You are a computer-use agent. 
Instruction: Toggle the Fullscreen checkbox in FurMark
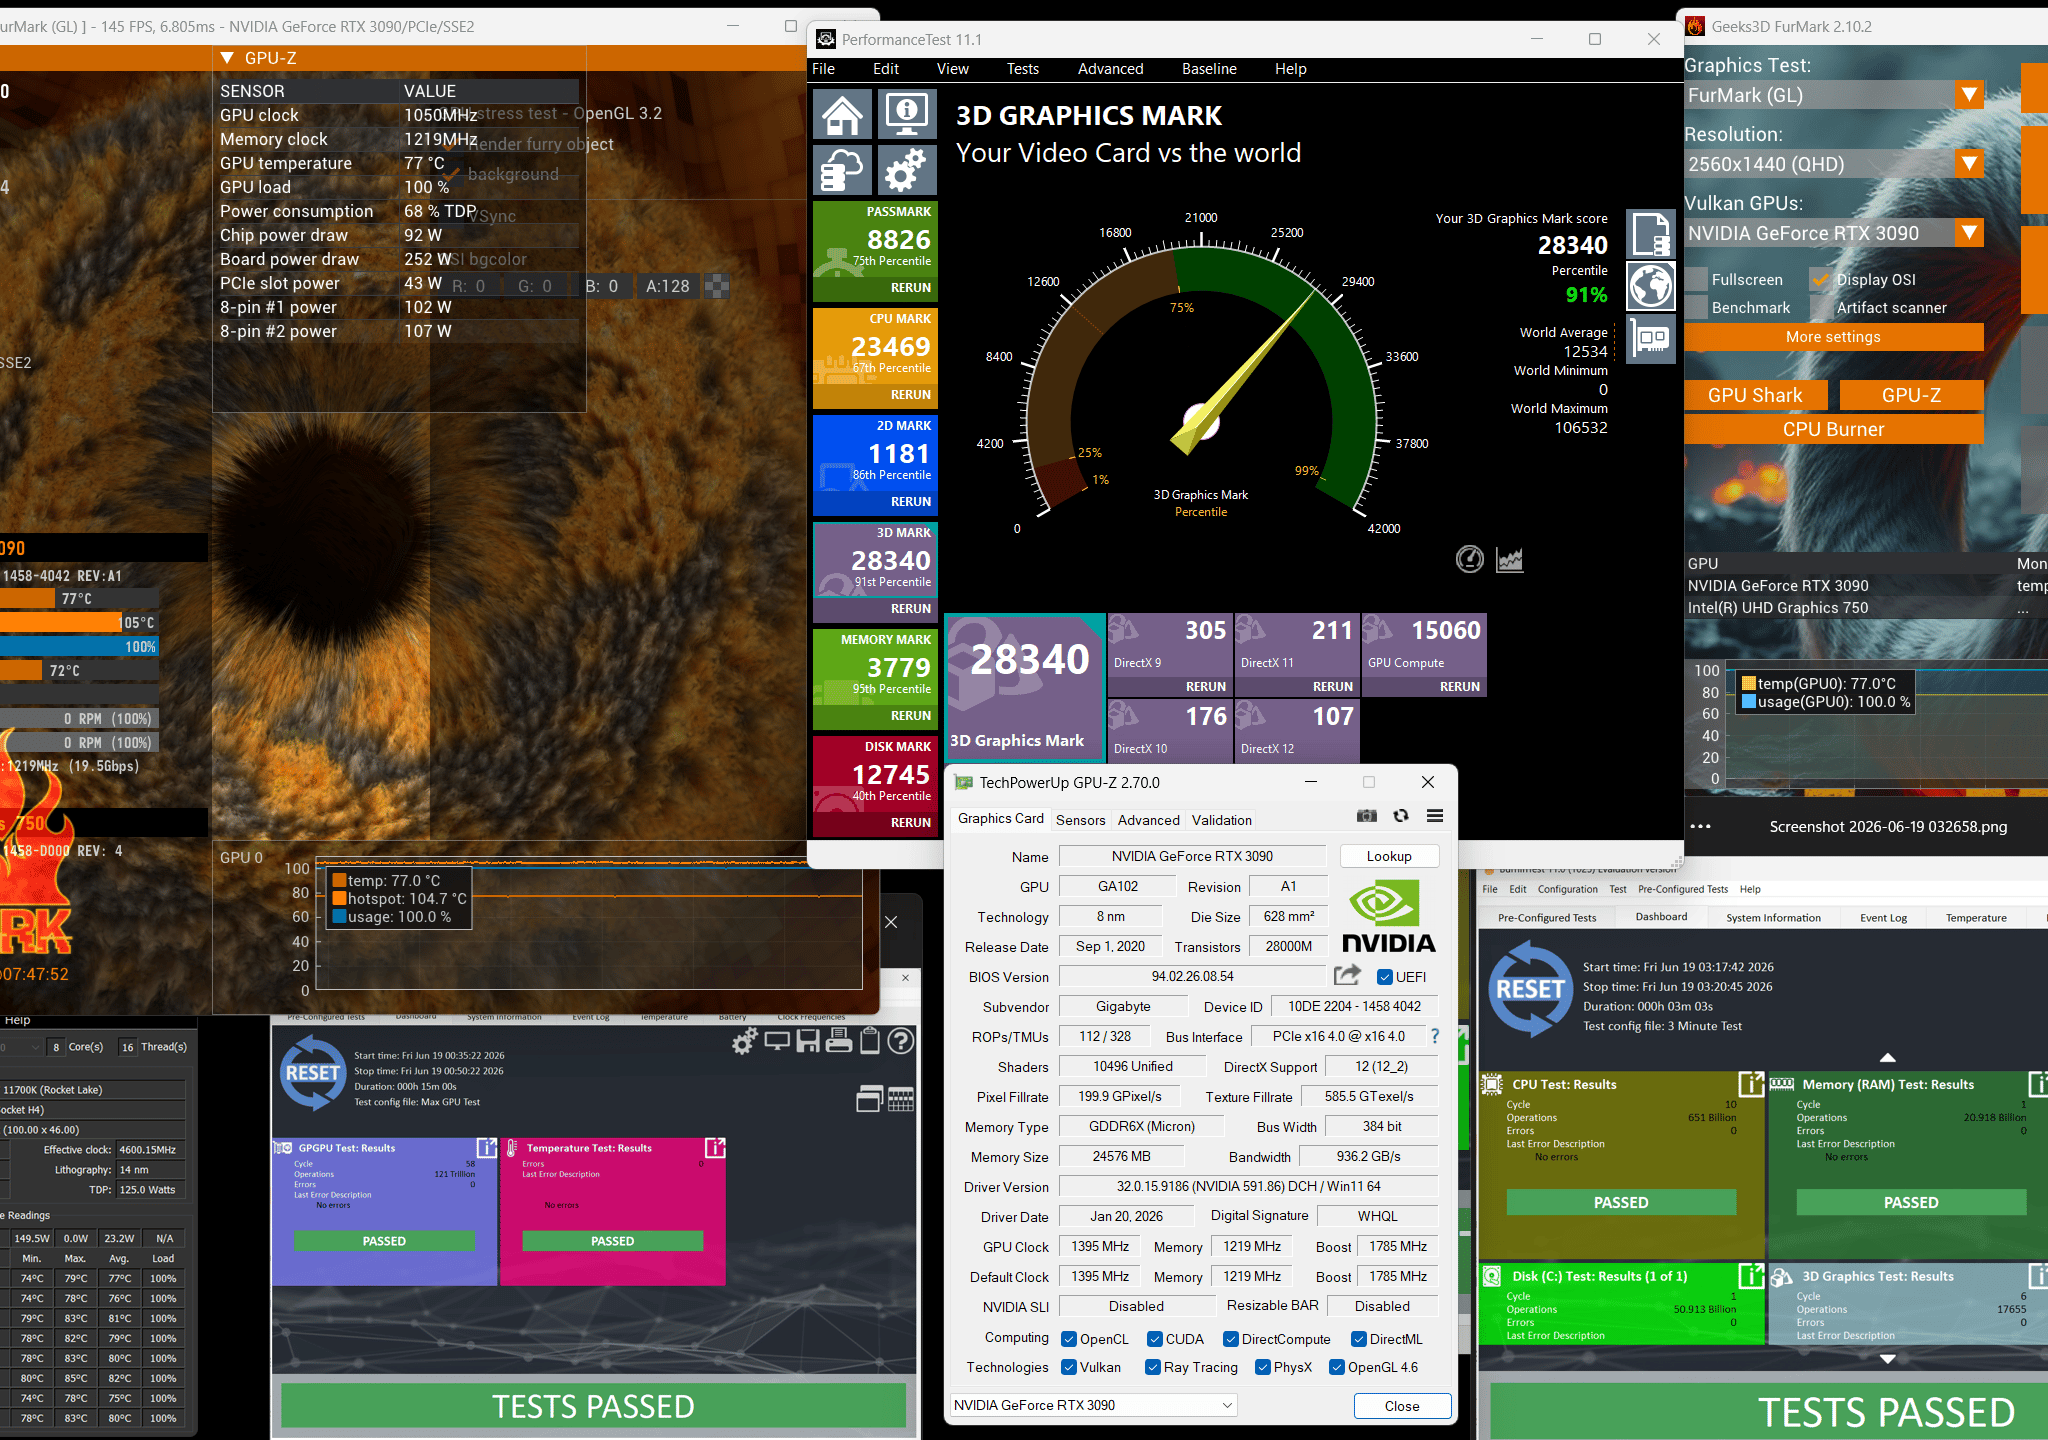tap(1697, 280)
